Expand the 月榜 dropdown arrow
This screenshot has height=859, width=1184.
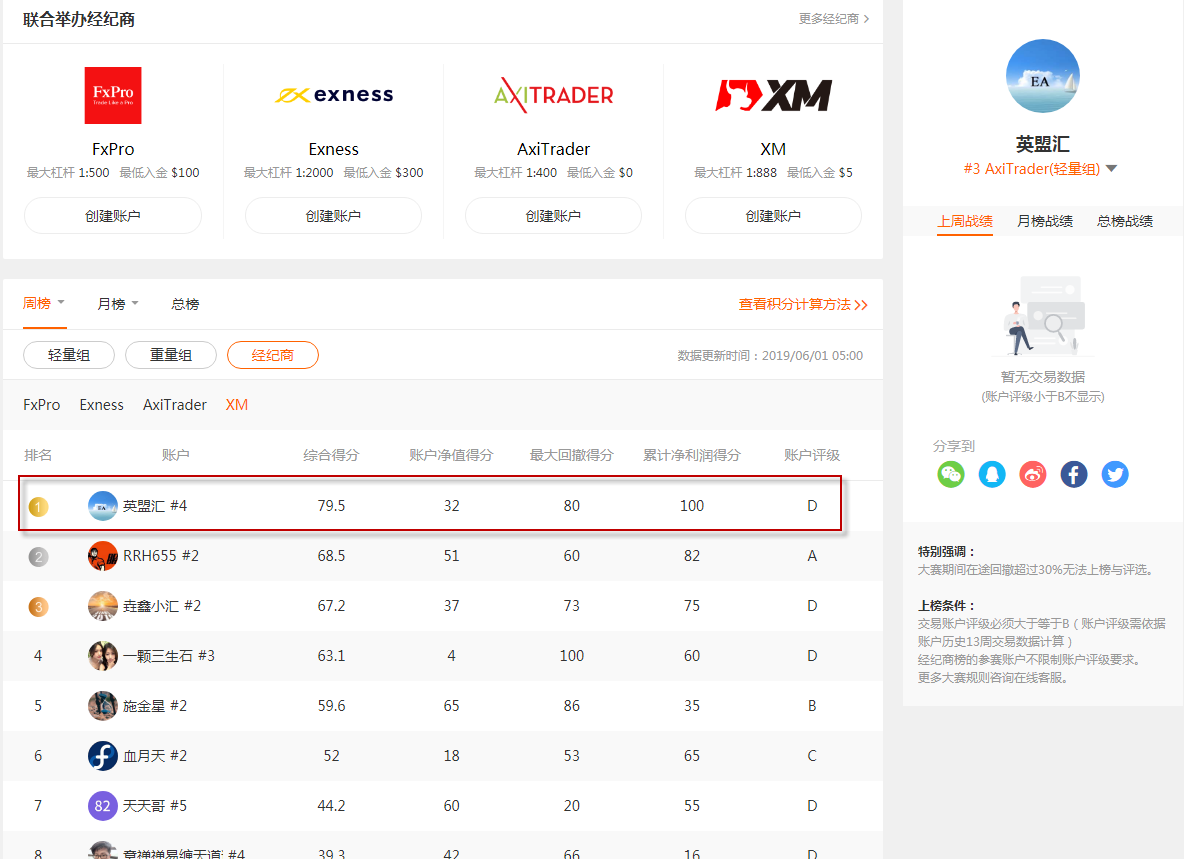(135, 303)
